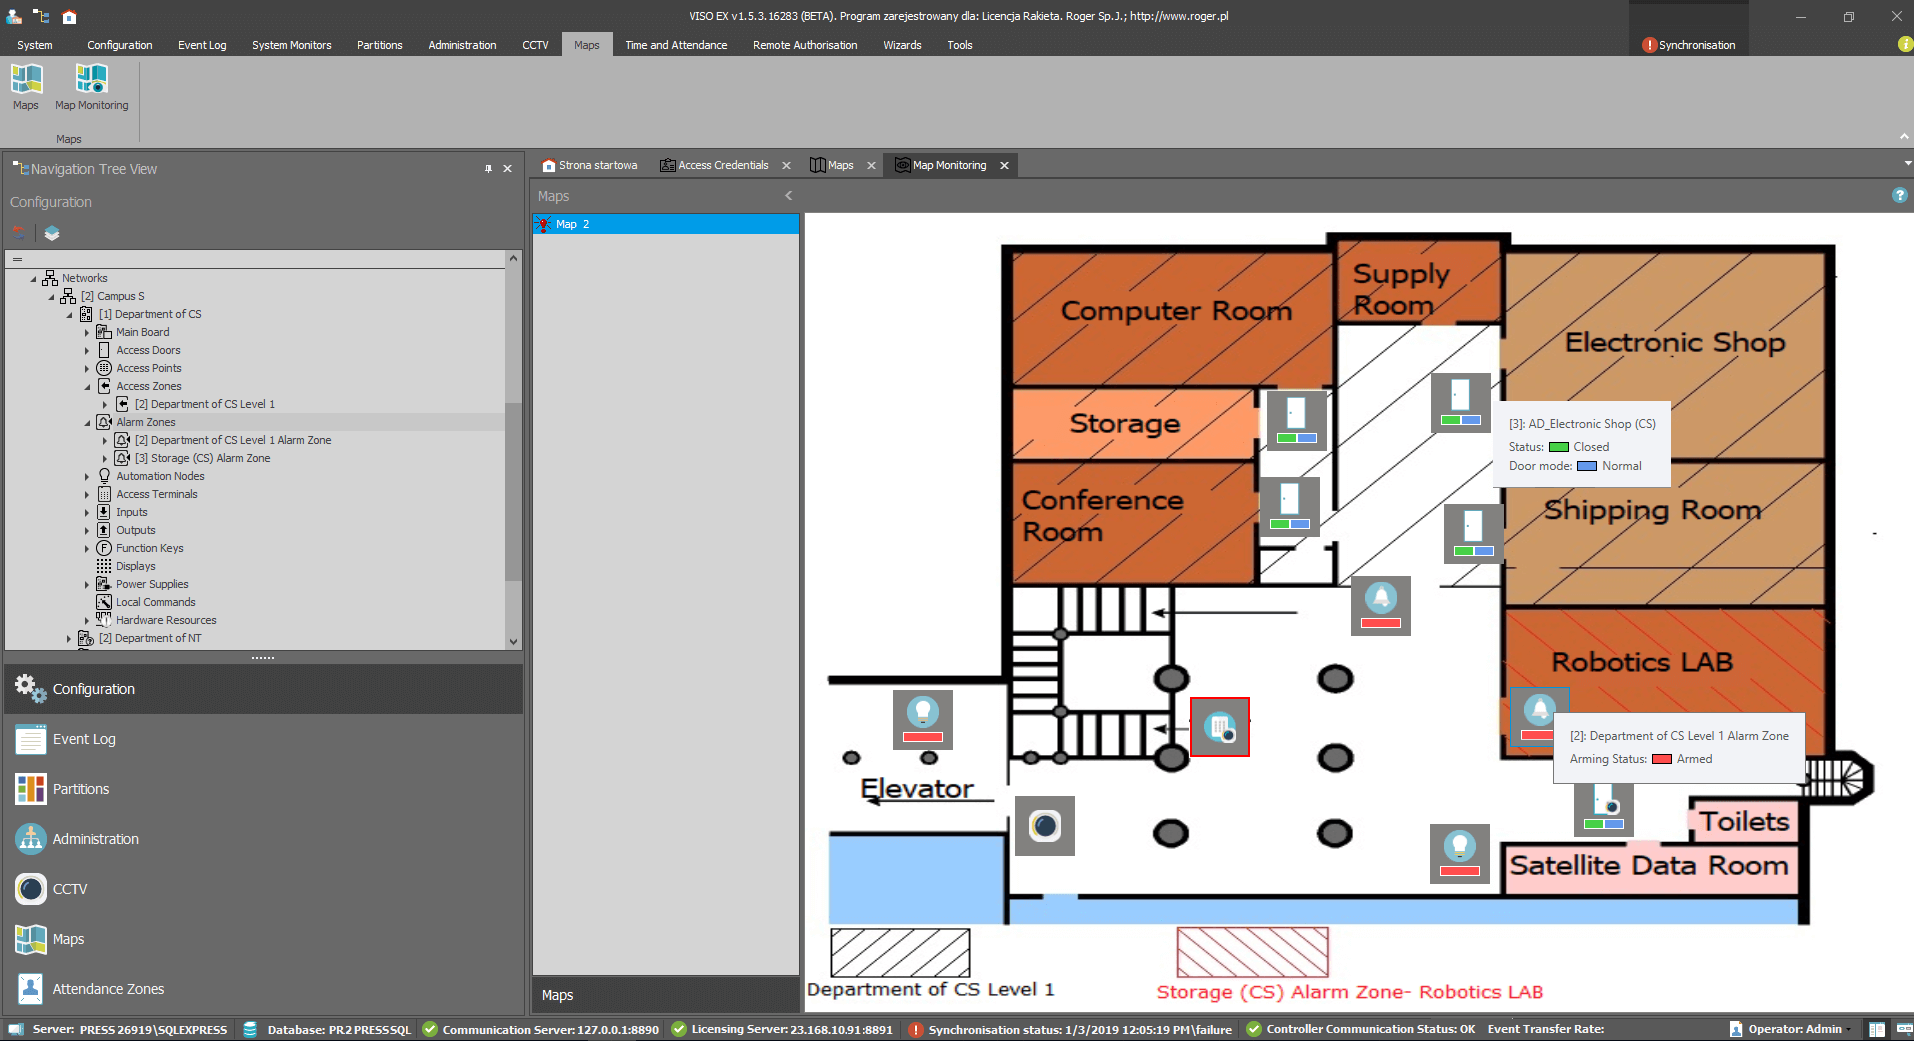Collapse the Alarm Zones tree node
The height and width of the screenshot is (1041, 1914).
(87, 423)
